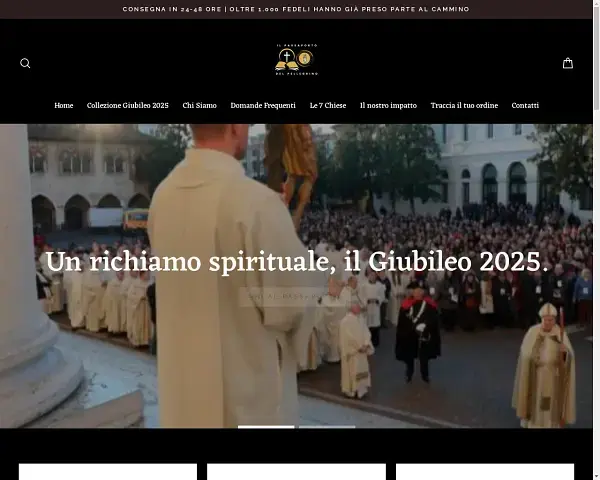Click the top announcement bar text
The image size is (600, 480).
point(296,9)
